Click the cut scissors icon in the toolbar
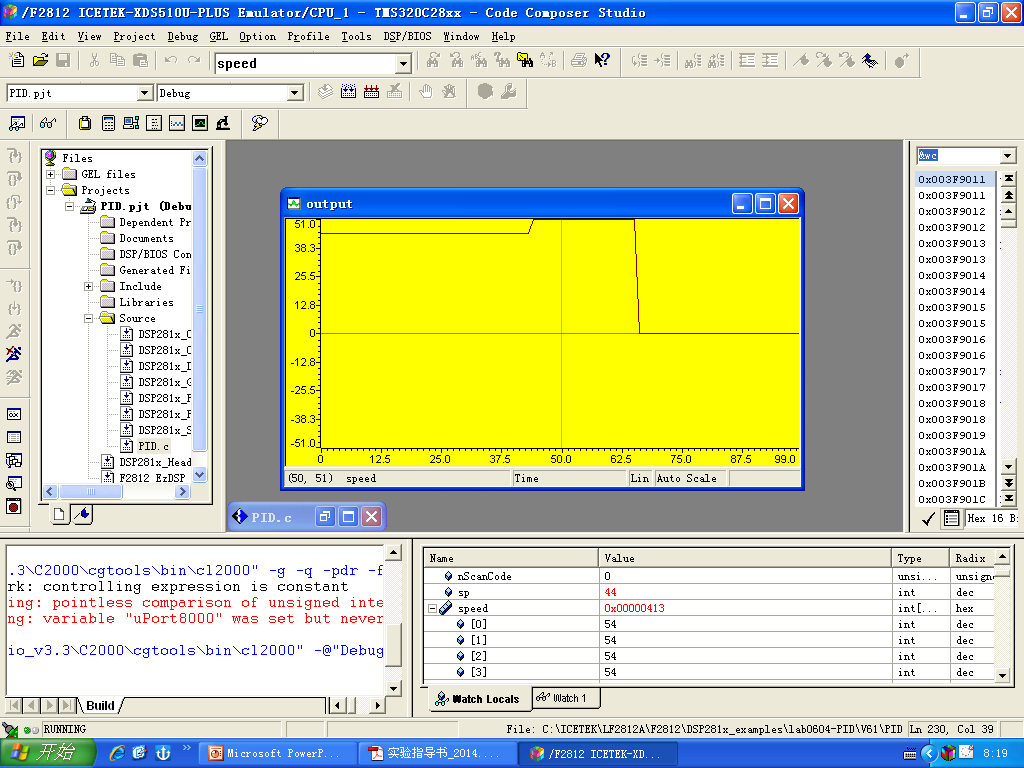This screenshot has height=768, width=1024. coord(94,61)
